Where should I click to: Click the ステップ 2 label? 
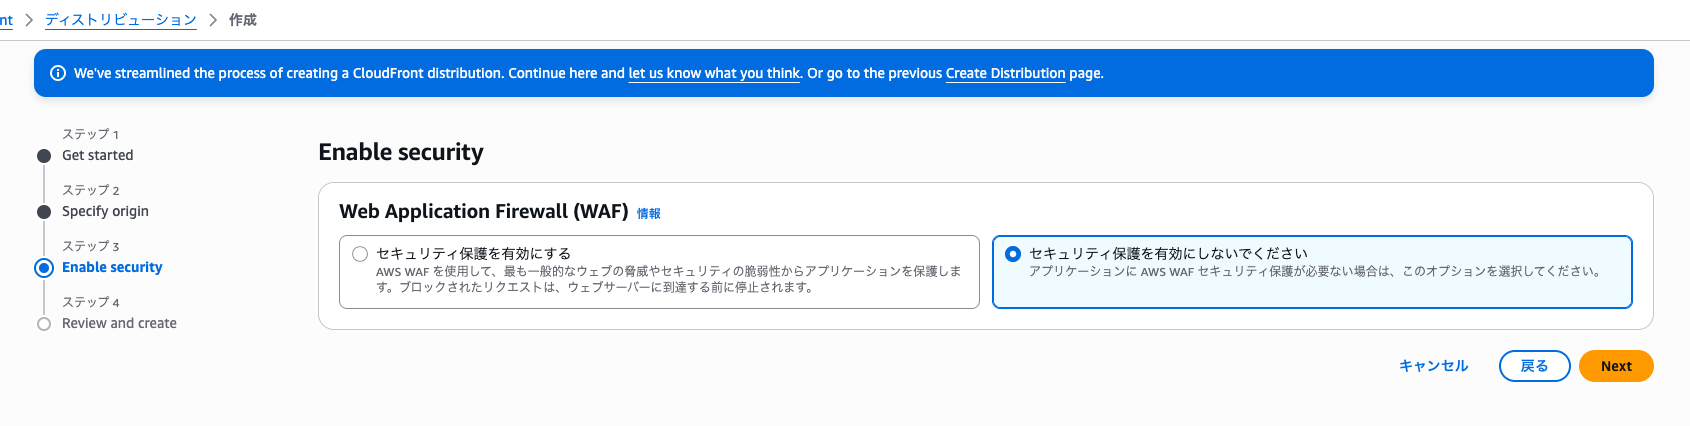pyautogui.click(x=90, y=190)
